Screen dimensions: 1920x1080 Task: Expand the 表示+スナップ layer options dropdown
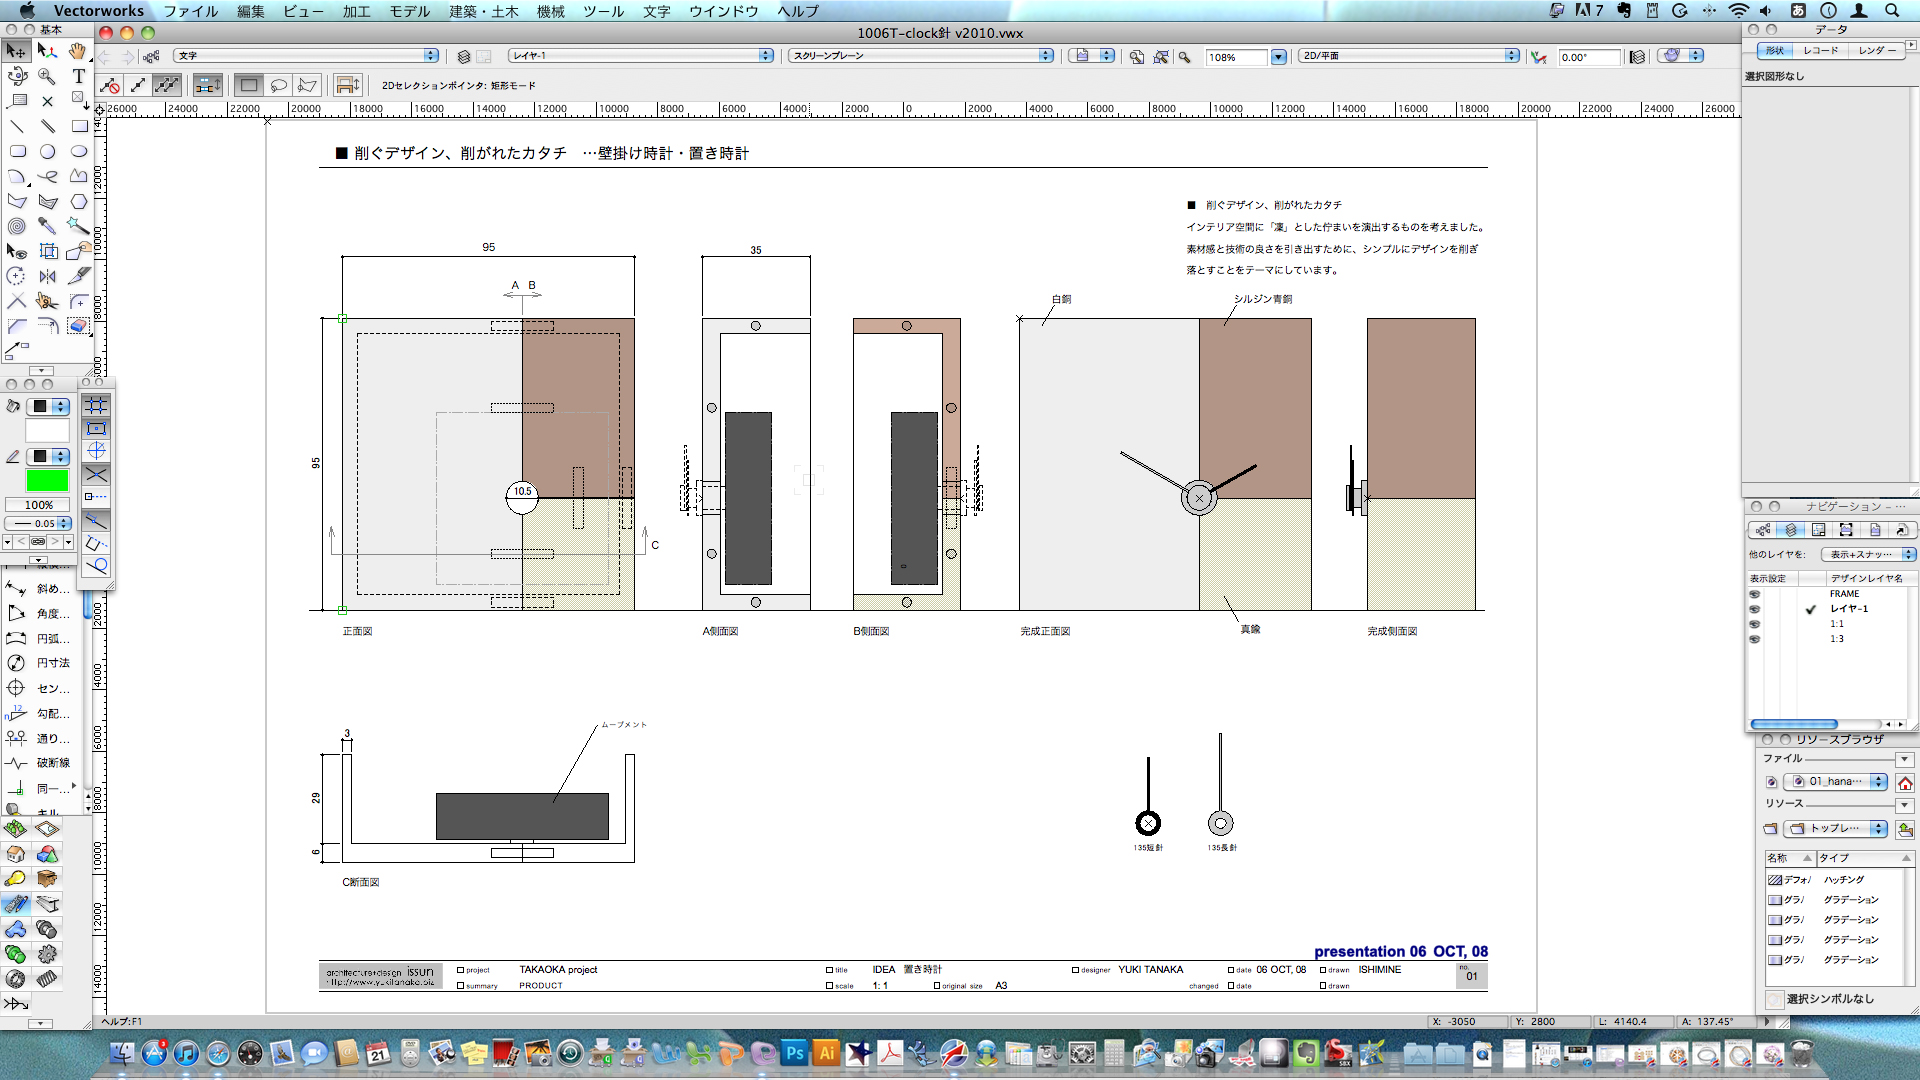tap(1867, 554)
